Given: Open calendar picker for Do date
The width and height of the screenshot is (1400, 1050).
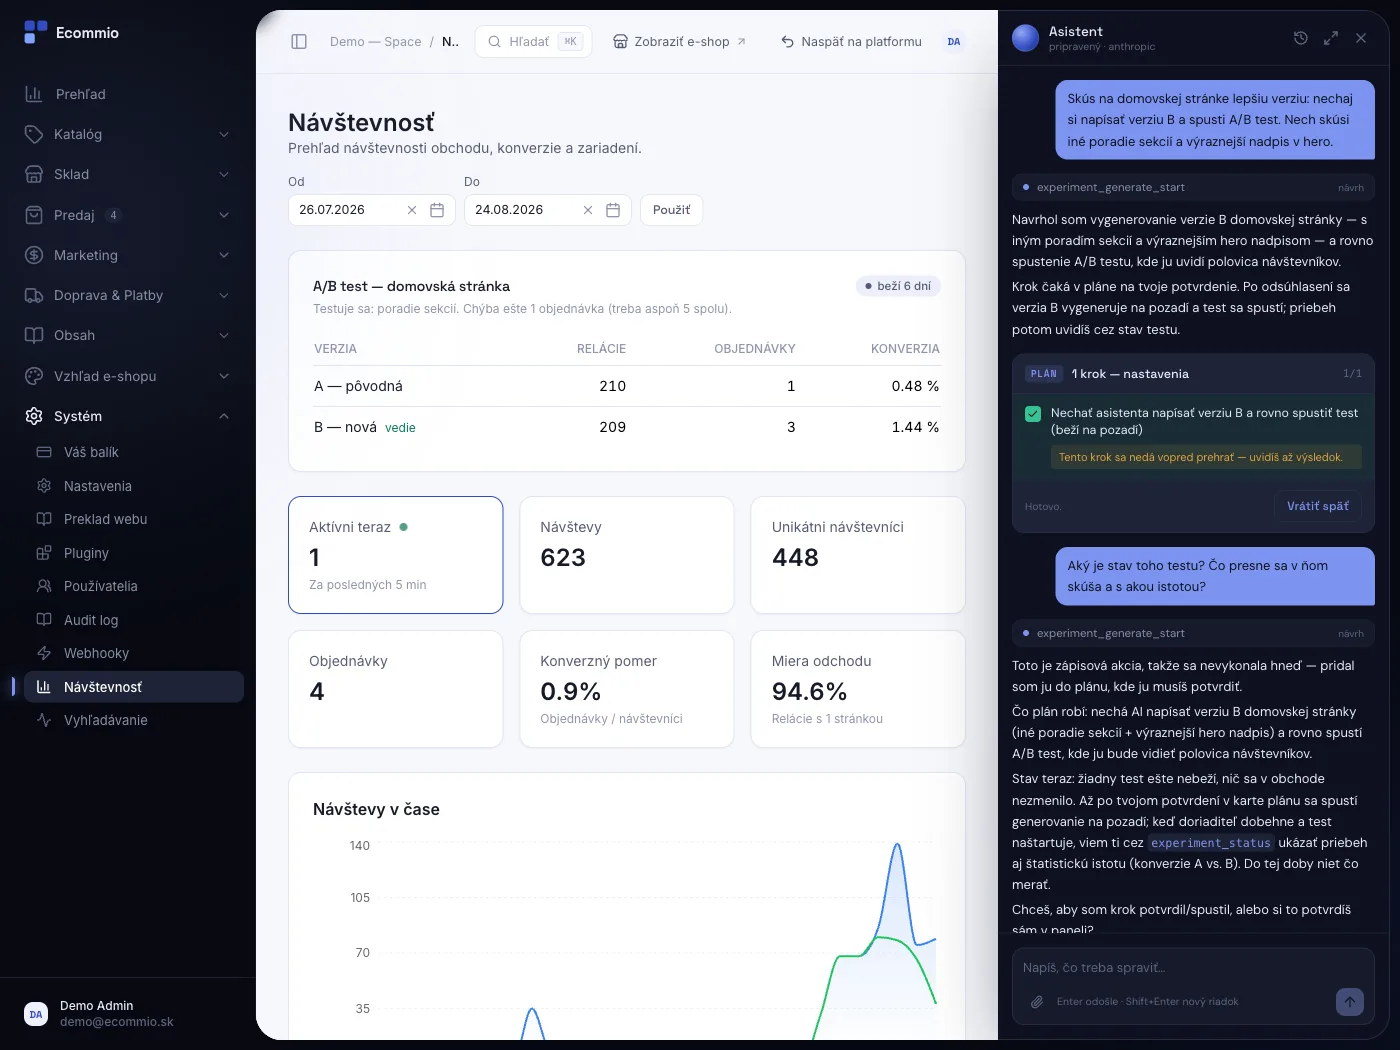Looking at the screenshot, I should [x=613, y=210].
